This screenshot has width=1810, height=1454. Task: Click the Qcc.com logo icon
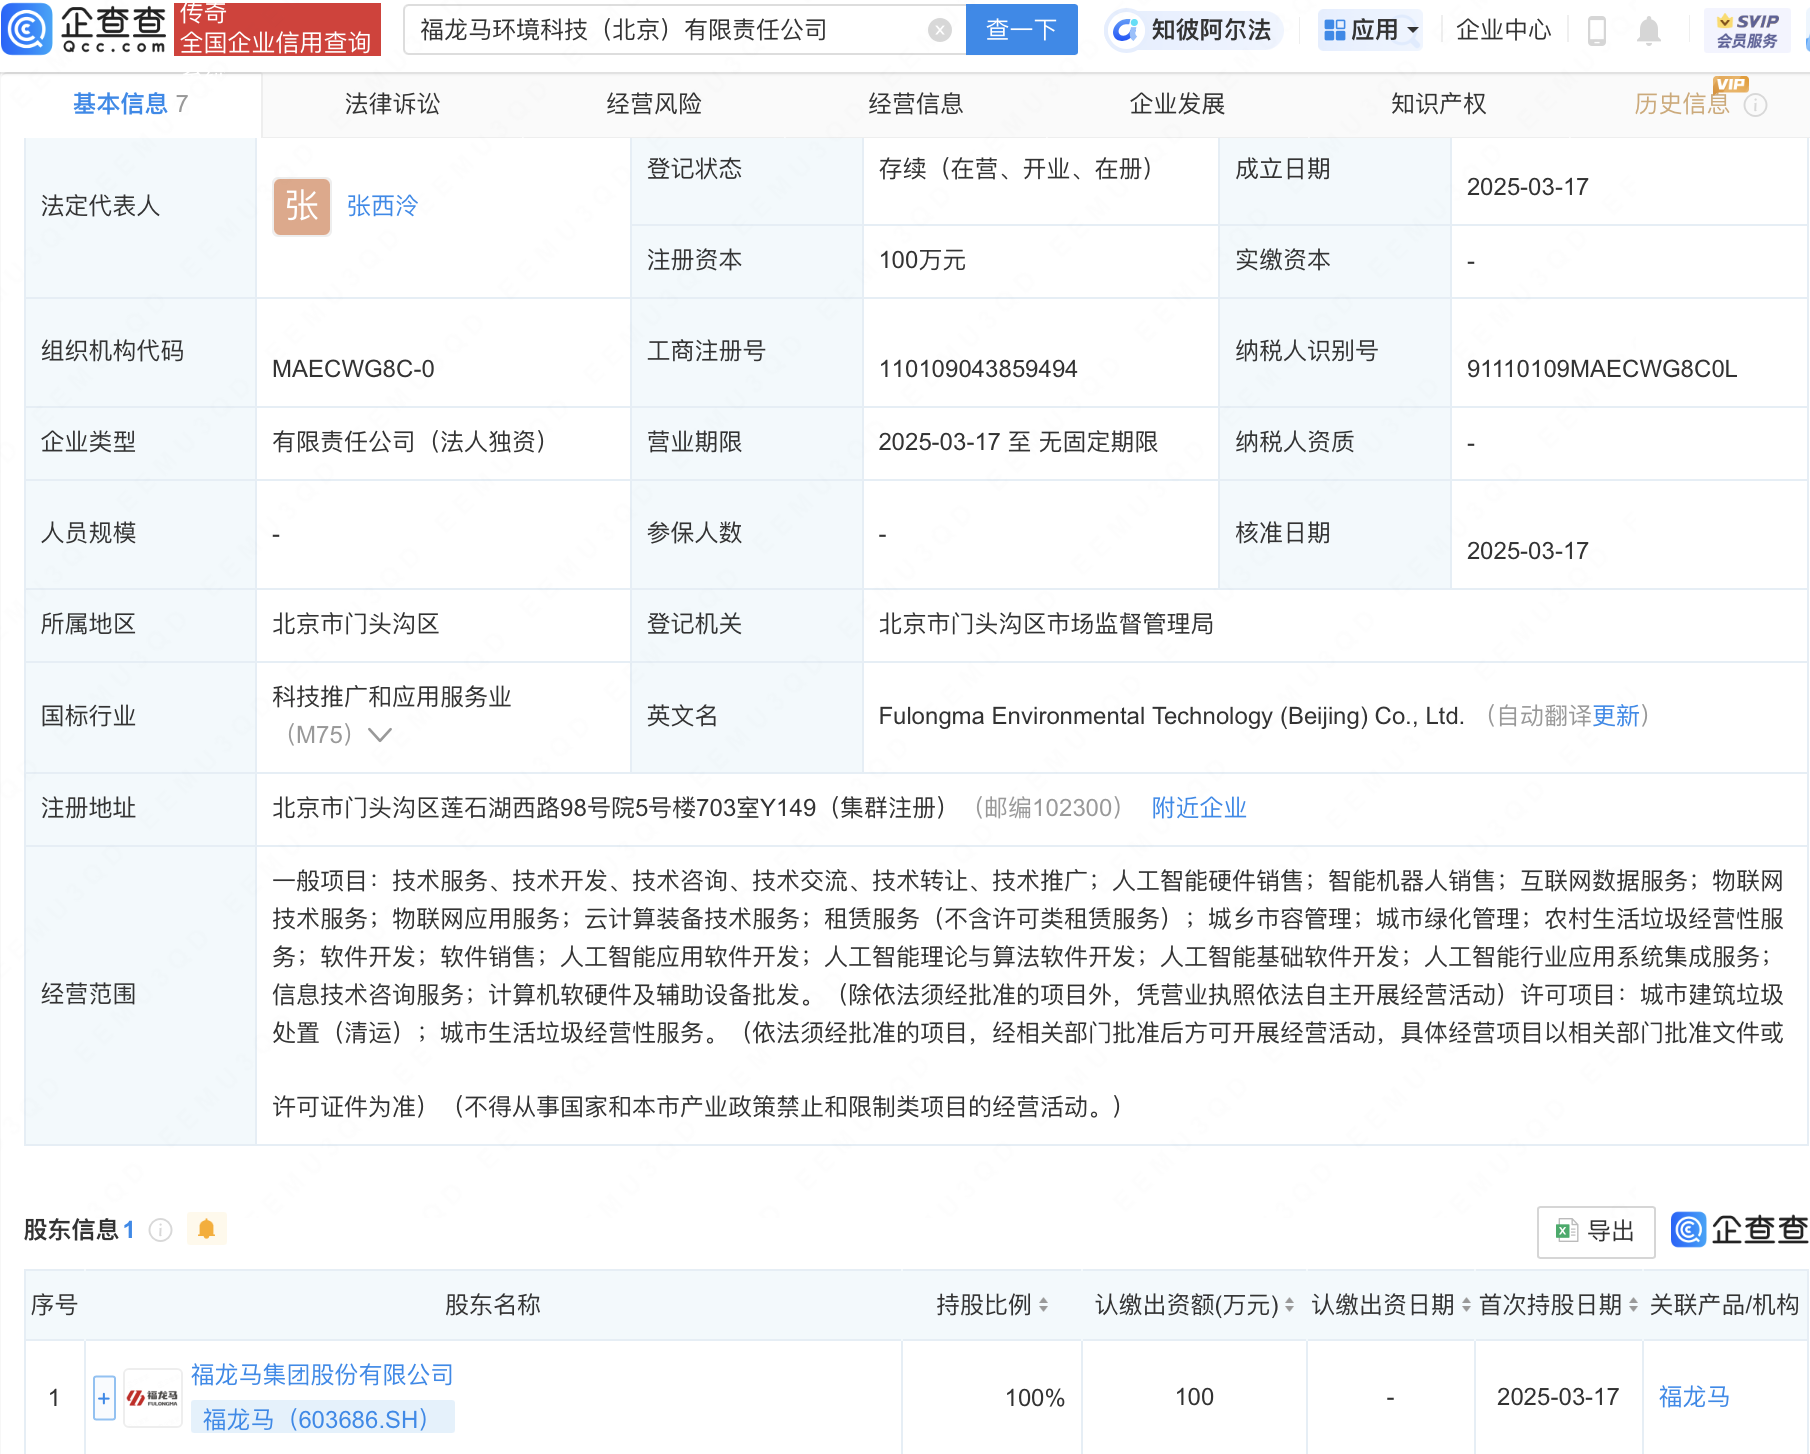click(27, 29)
